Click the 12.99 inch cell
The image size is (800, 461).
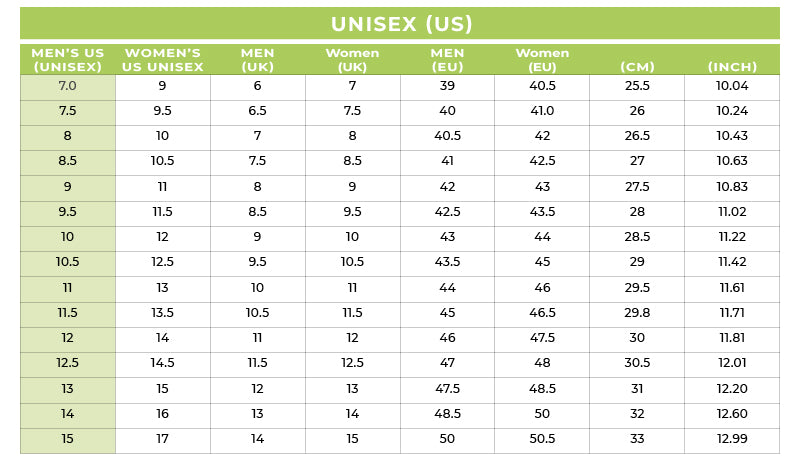pyautogui.click(x=732, y=440)
